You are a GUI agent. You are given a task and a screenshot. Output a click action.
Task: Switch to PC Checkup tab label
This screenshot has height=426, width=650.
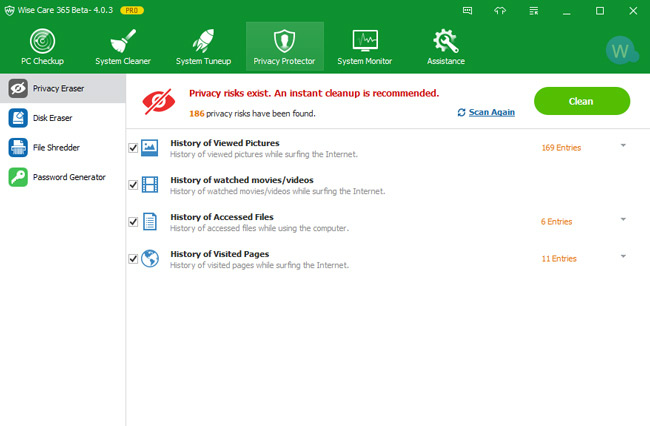coord(42,61)
